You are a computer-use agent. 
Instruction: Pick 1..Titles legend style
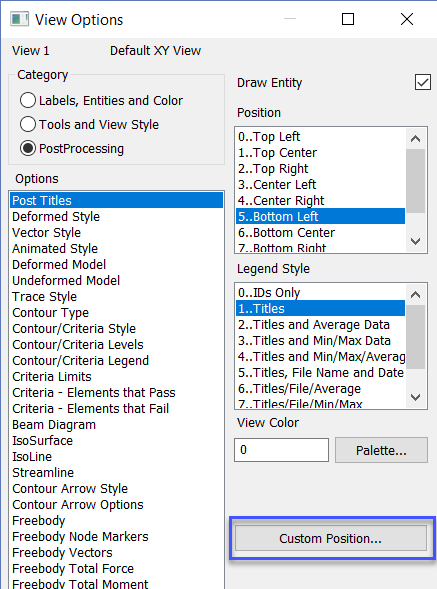click(x=321, y=308)
